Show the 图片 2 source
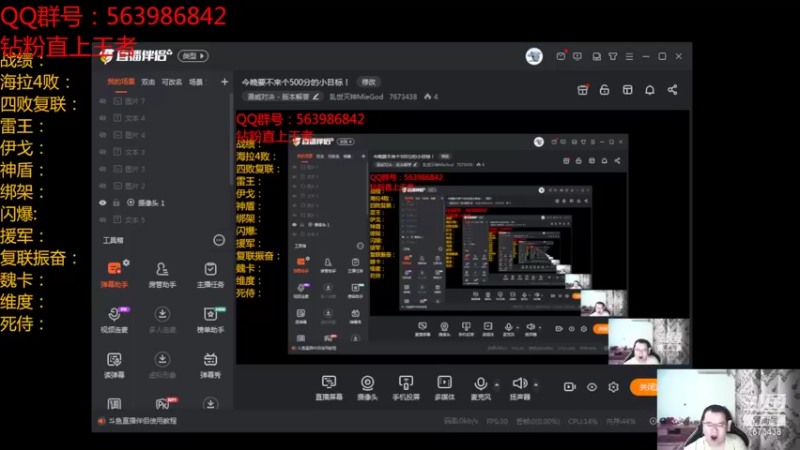The width and height of the screenshot is (800, 450). (x=103, y=186)
